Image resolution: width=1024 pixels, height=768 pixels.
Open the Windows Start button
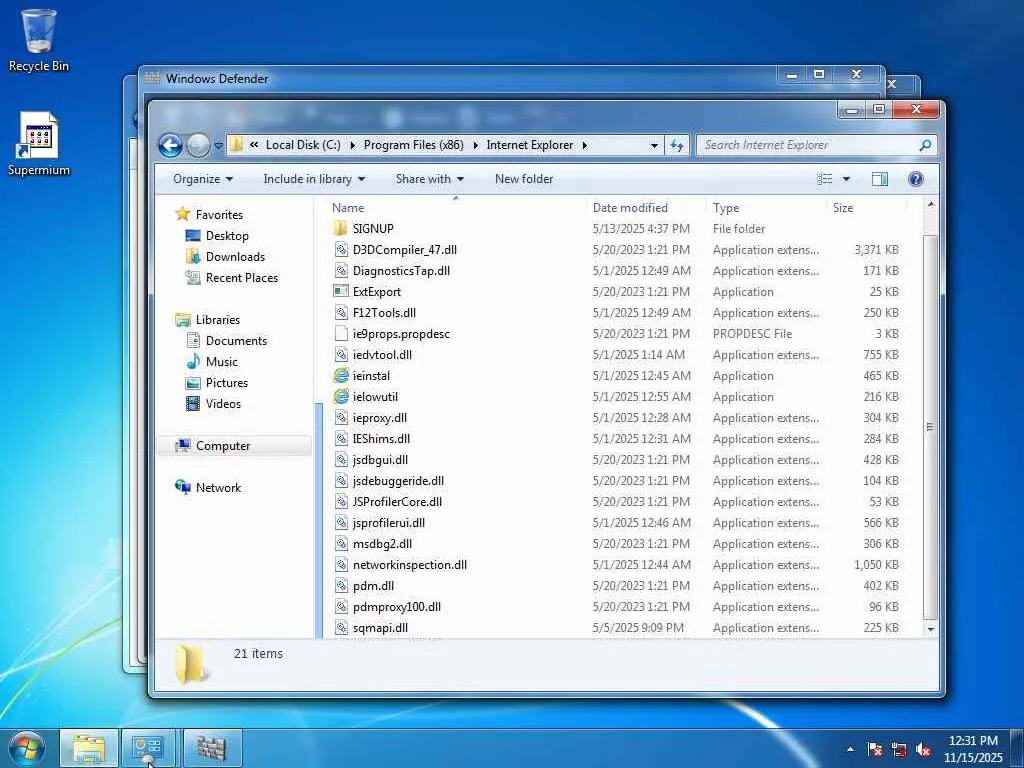coord(26,748)
